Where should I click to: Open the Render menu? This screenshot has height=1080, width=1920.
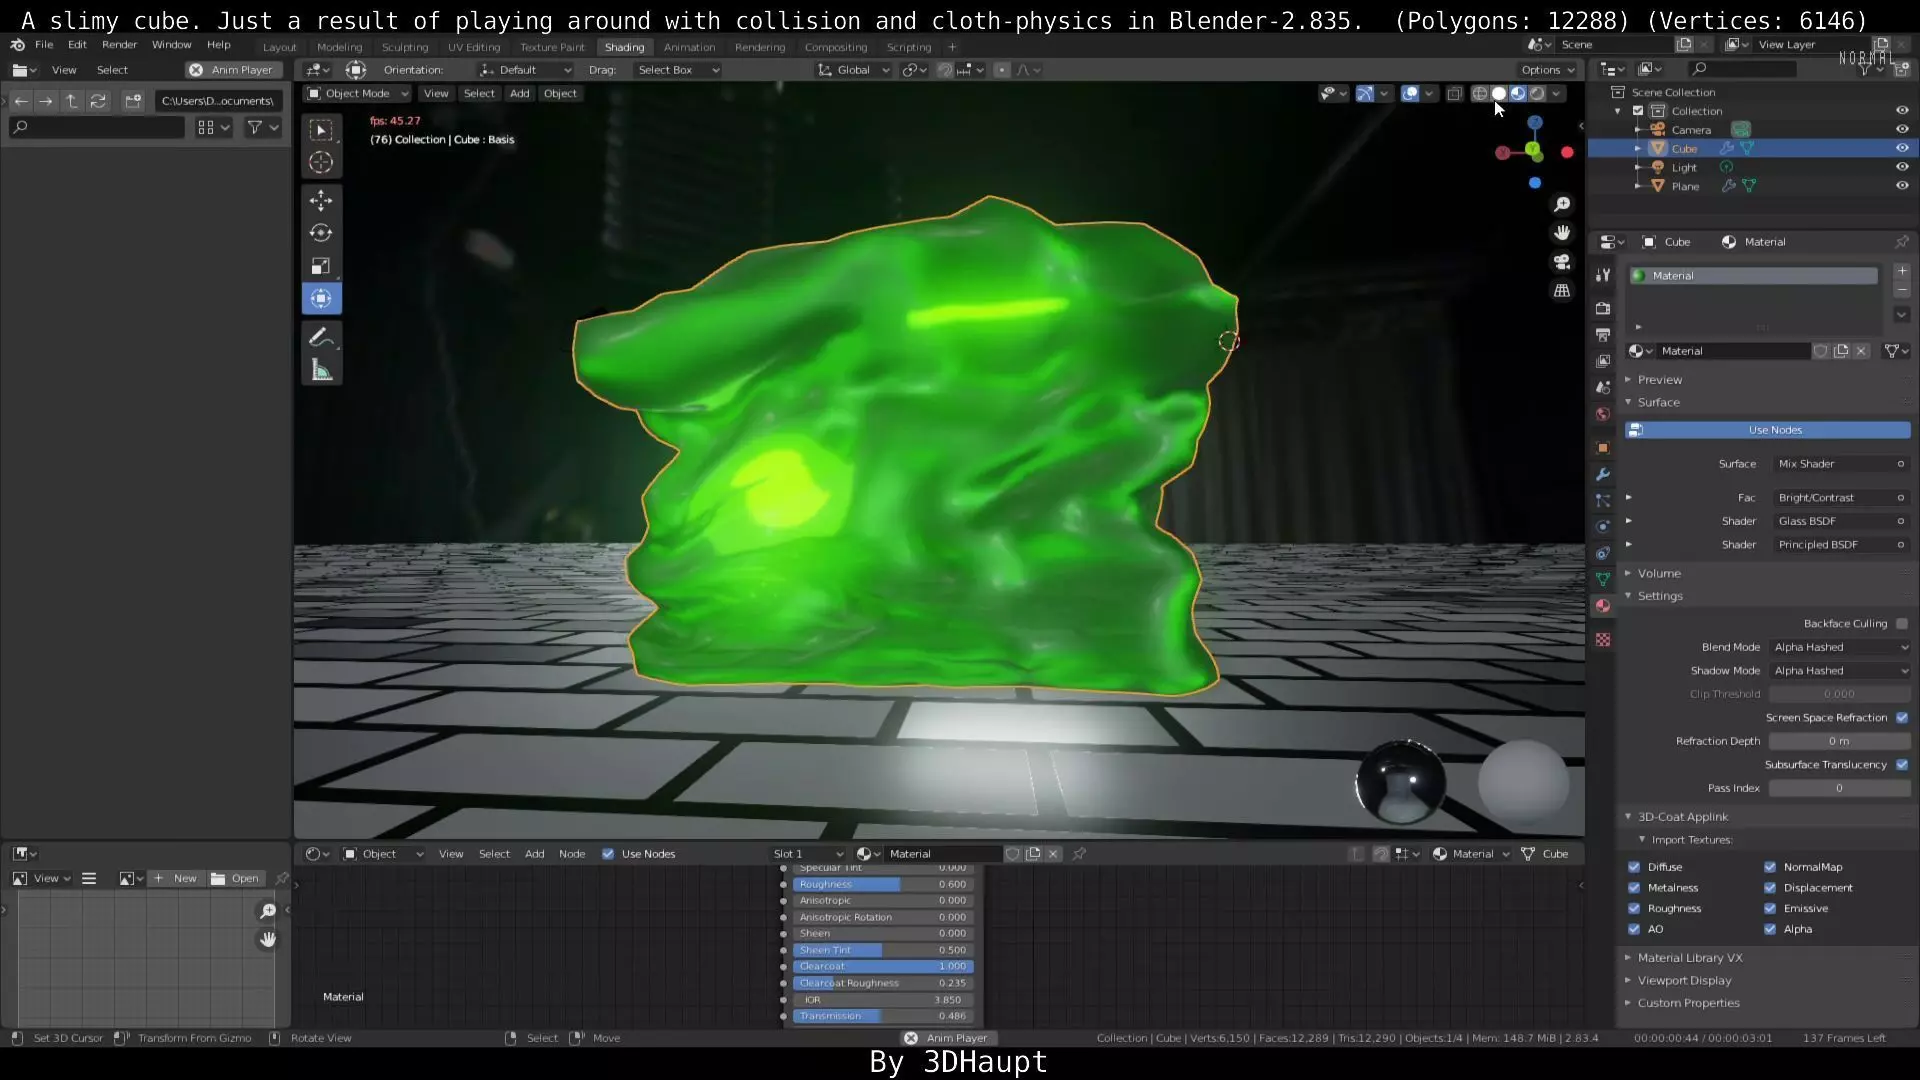(119, 45)
